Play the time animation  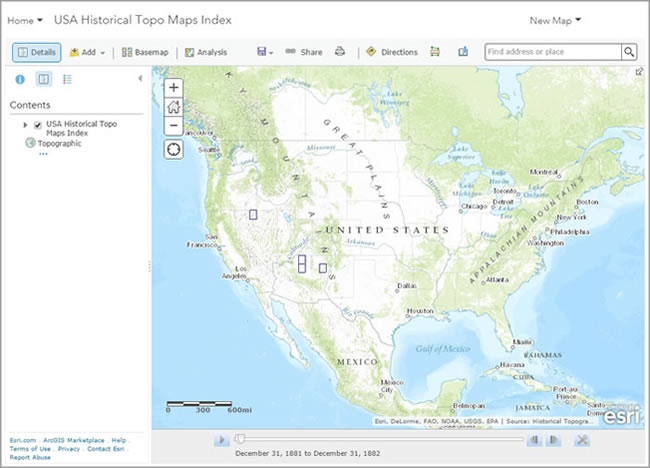222,440
